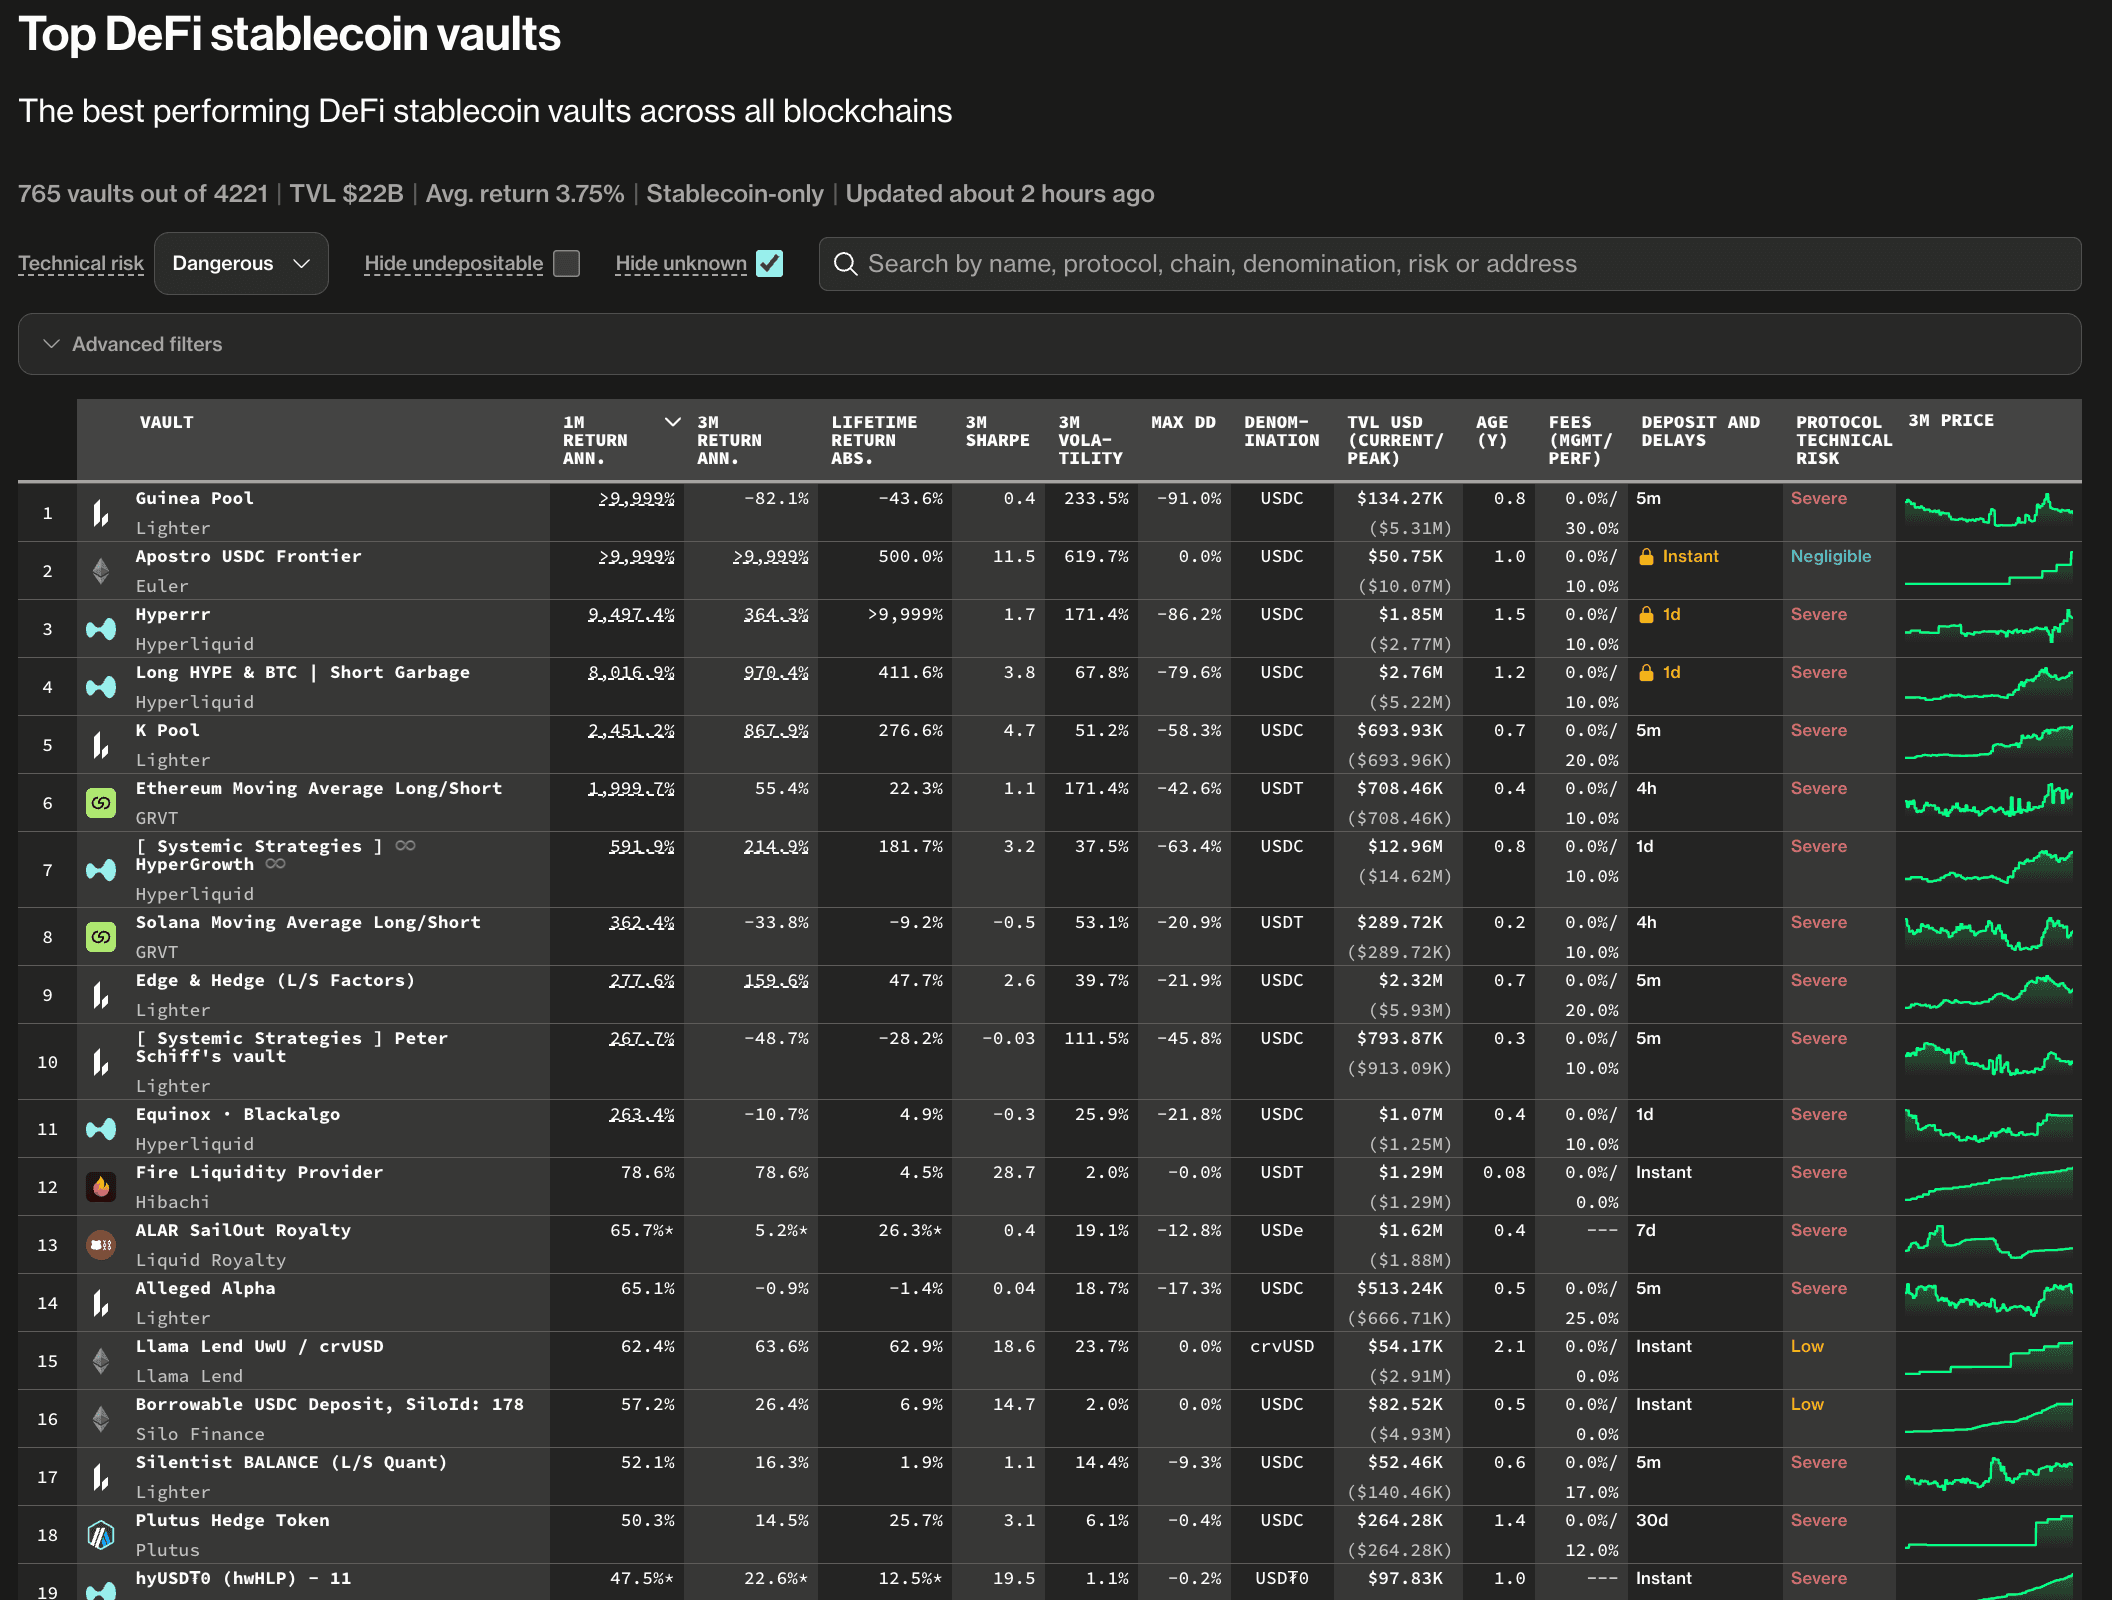2112x1600 pixels.
Task: Click the >9,999% 1M return for Guinea Pool
Action: 637,498
